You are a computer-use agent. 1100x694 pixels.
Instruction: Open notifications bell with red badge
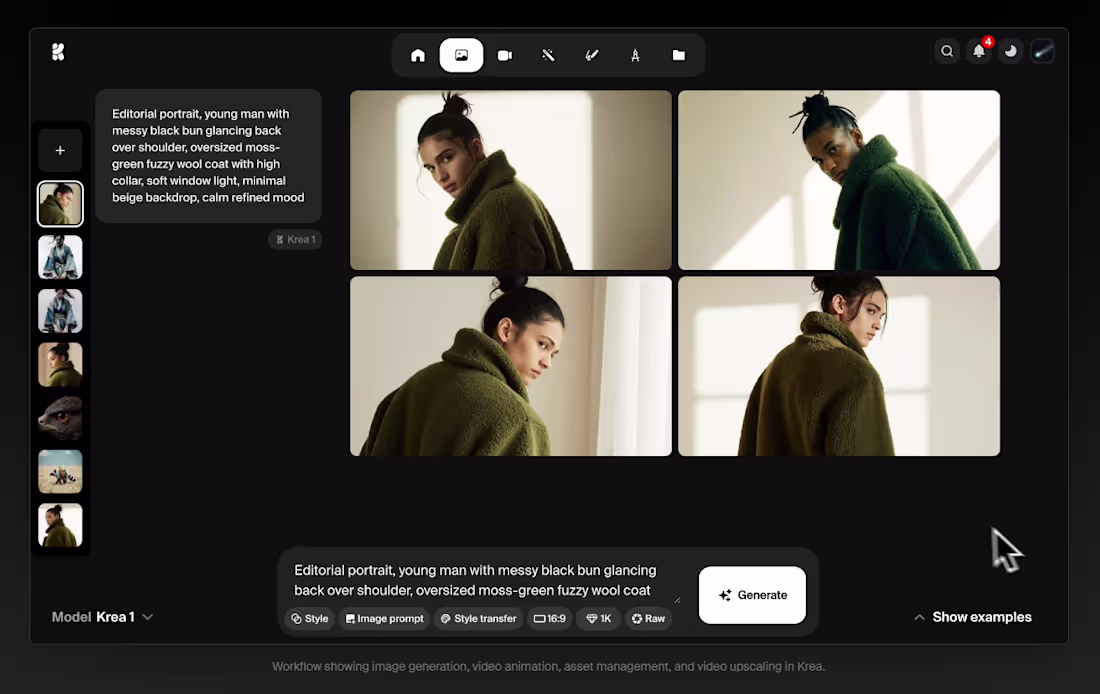(979, 50)
